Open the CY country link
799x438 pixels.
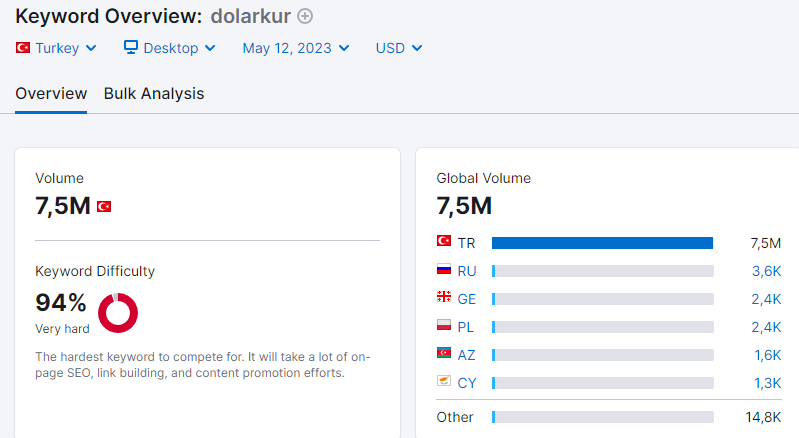(467, 383)
